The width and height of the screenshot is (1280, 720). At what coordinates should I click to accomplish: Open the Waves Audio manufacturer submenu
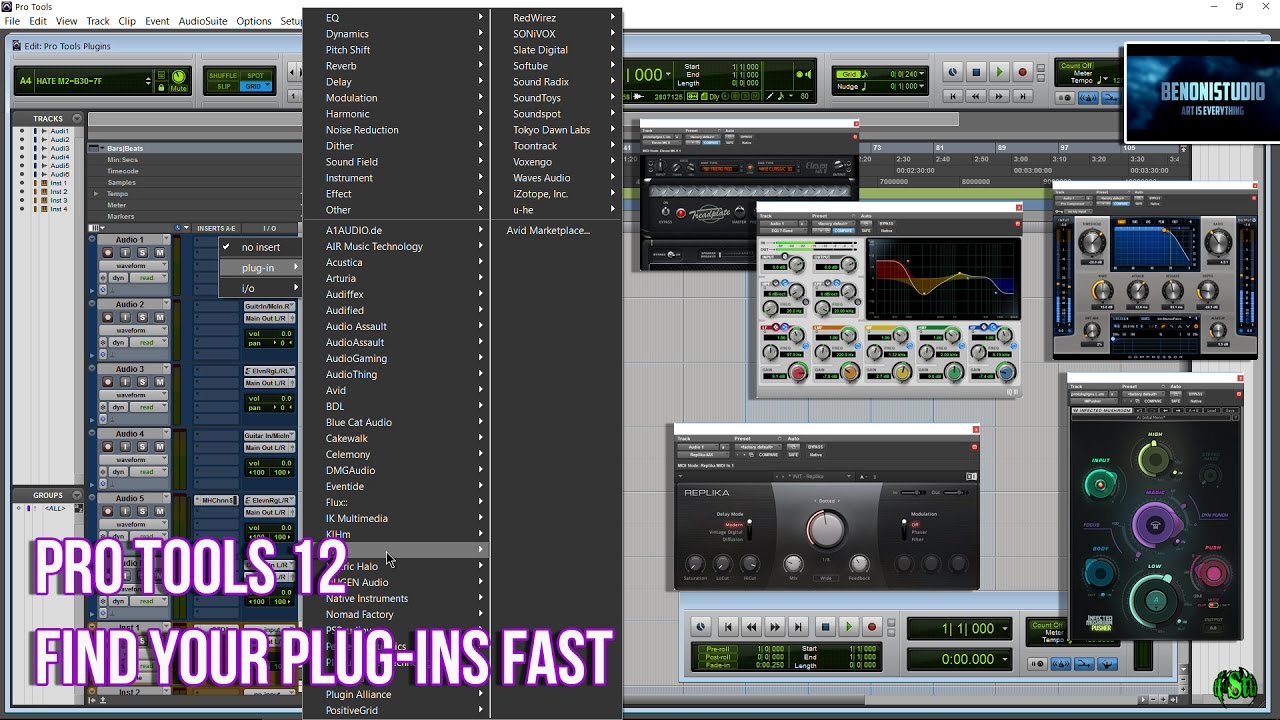[x=556, y=178]
